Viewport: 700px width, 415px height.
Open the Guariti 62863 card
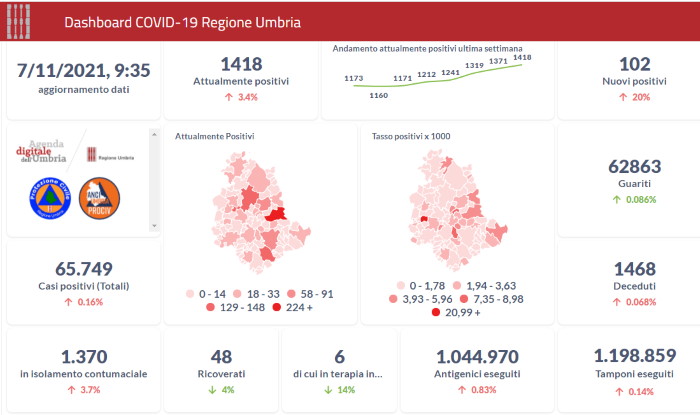tap(628, 178)
